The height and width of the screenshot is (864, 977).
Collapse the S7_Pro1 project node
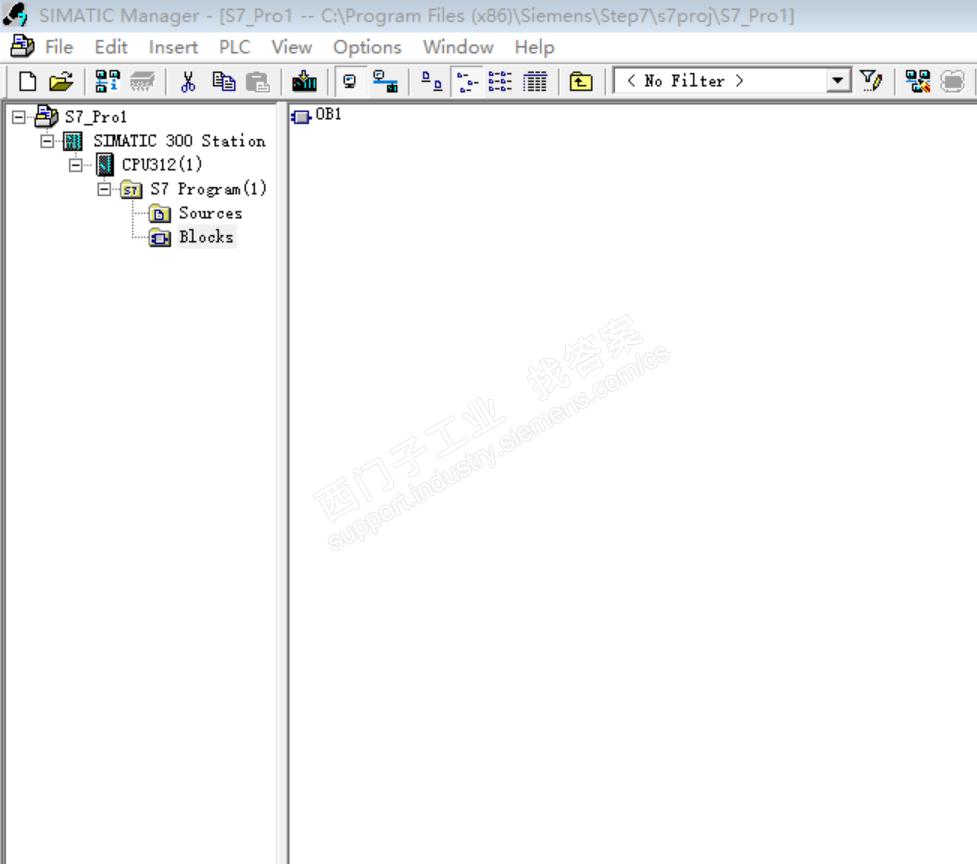[19, 117]
